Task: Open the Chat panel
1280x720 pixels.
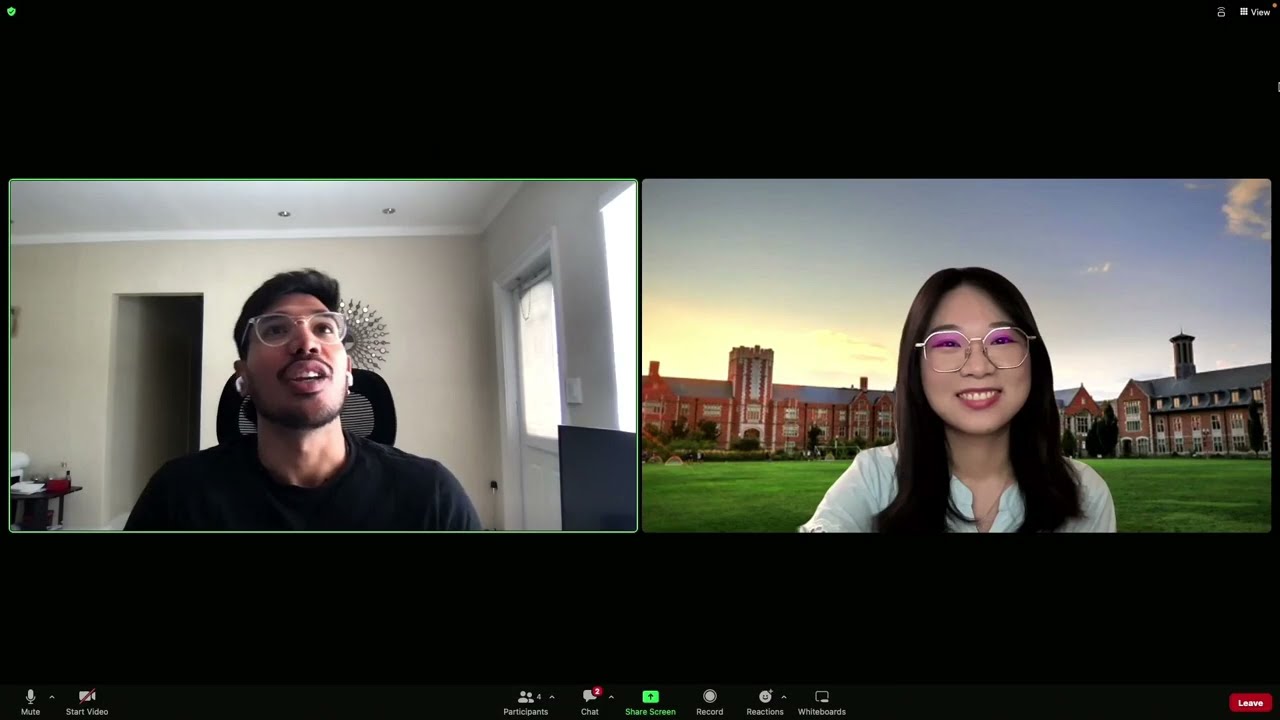Action: pos(590,702)
